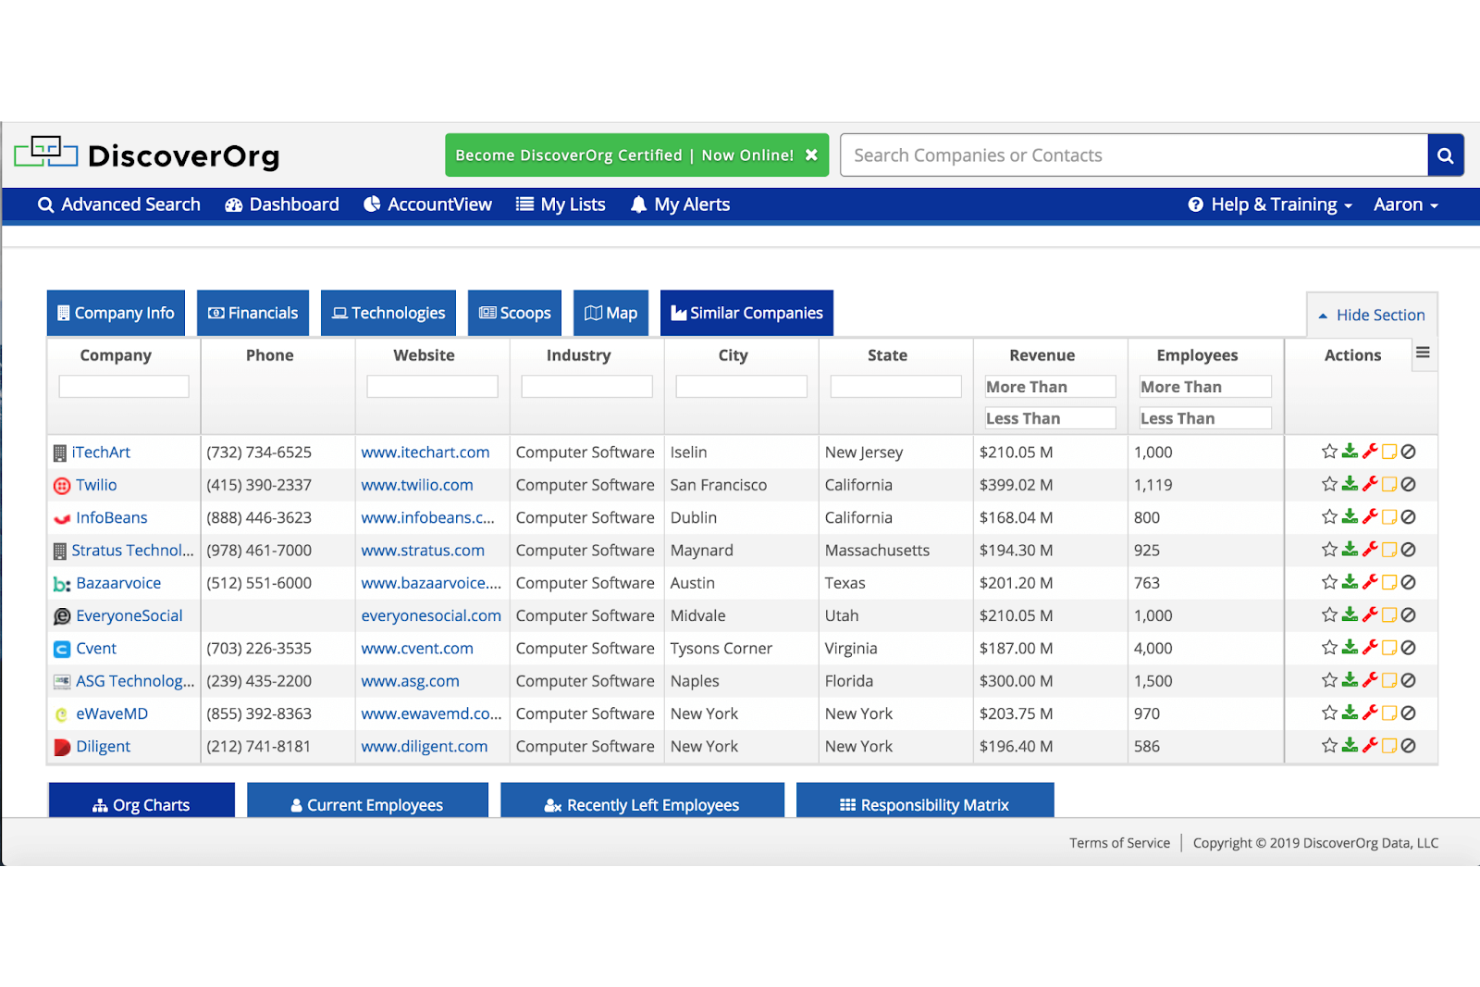Screen dimensions: 1480x987
Task: Focus the Search Companies or Contacts field
Action: tap(1133, 155)
